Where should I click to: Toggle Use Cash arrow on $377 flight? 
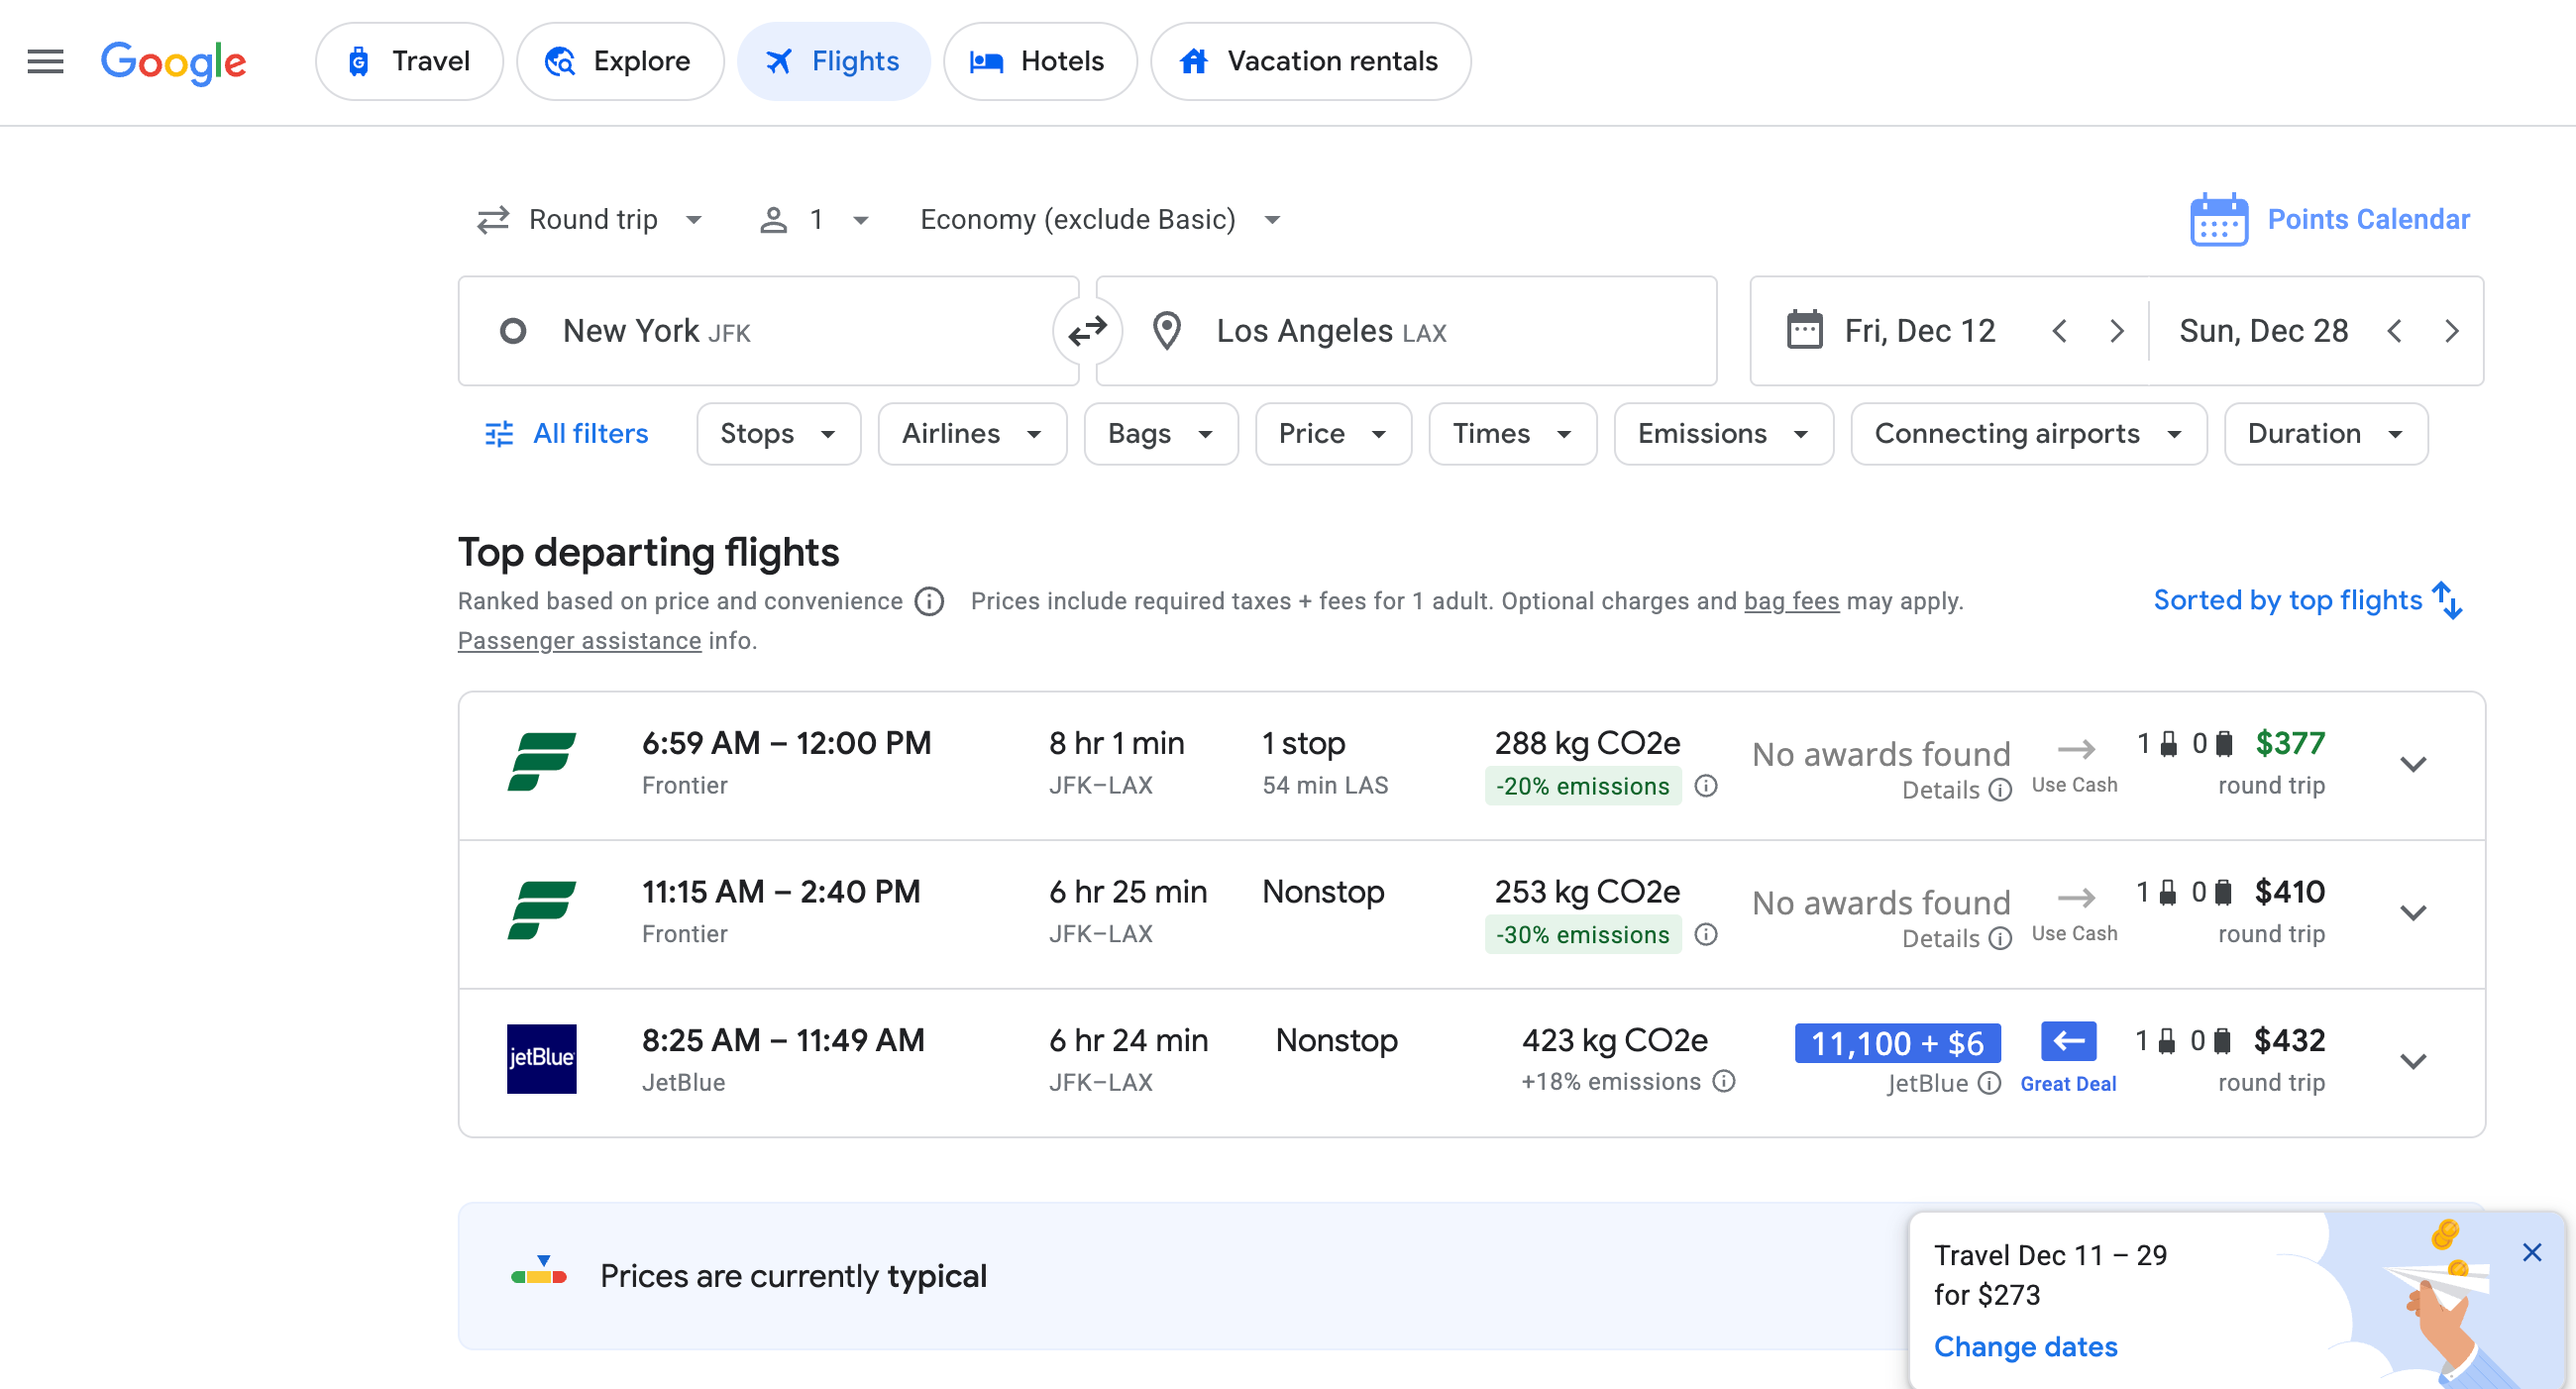point(2076,749)
